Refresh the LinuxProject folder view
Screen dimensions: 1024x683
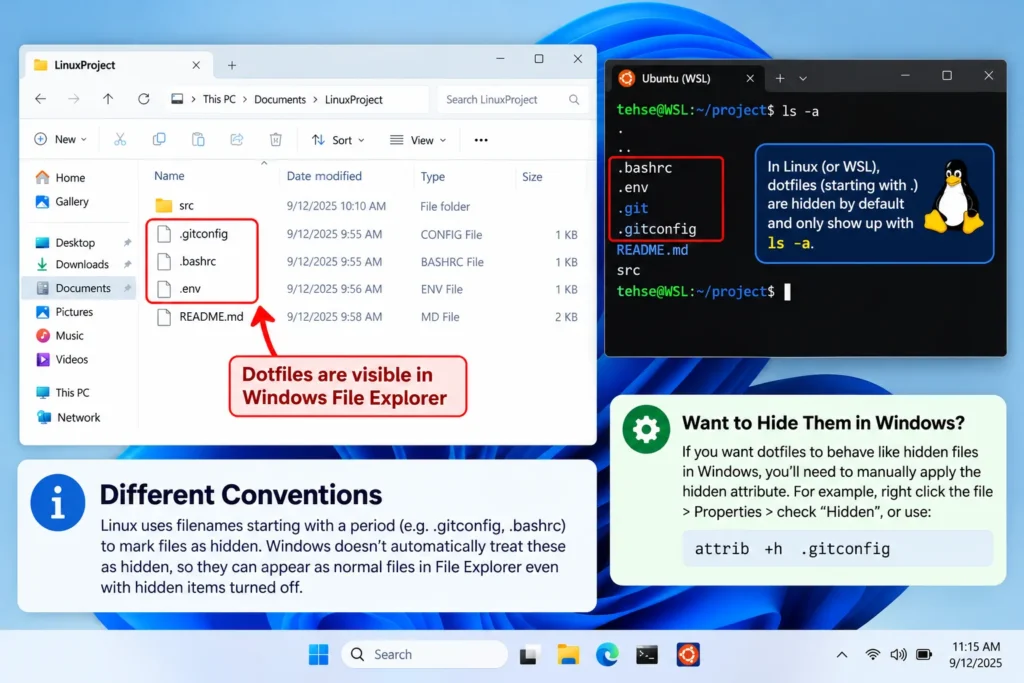(144, 99)
